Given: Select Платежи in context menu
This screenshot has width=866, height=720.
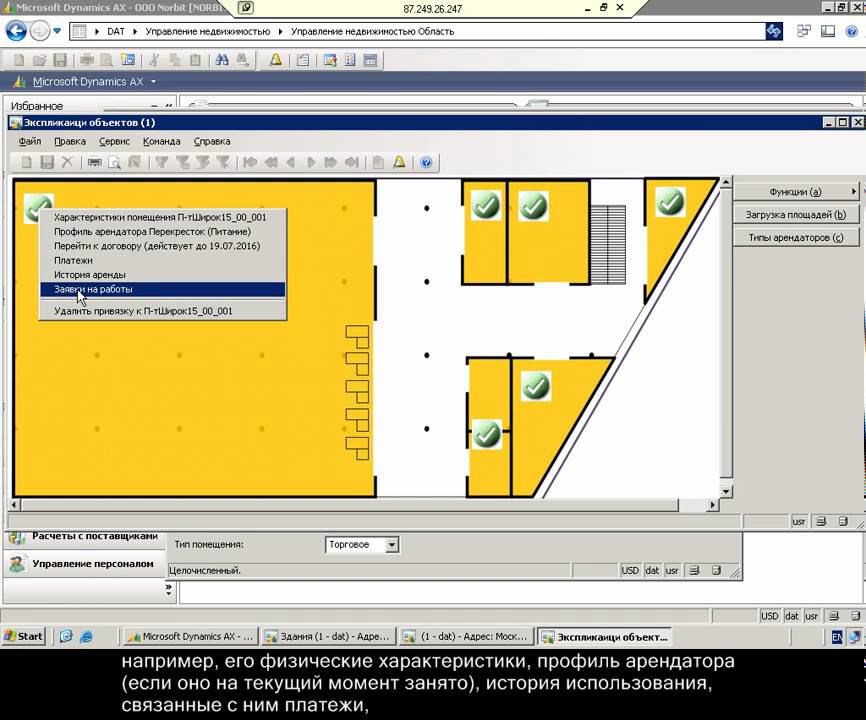Looking at the screenshot, I should coord(163,260).
